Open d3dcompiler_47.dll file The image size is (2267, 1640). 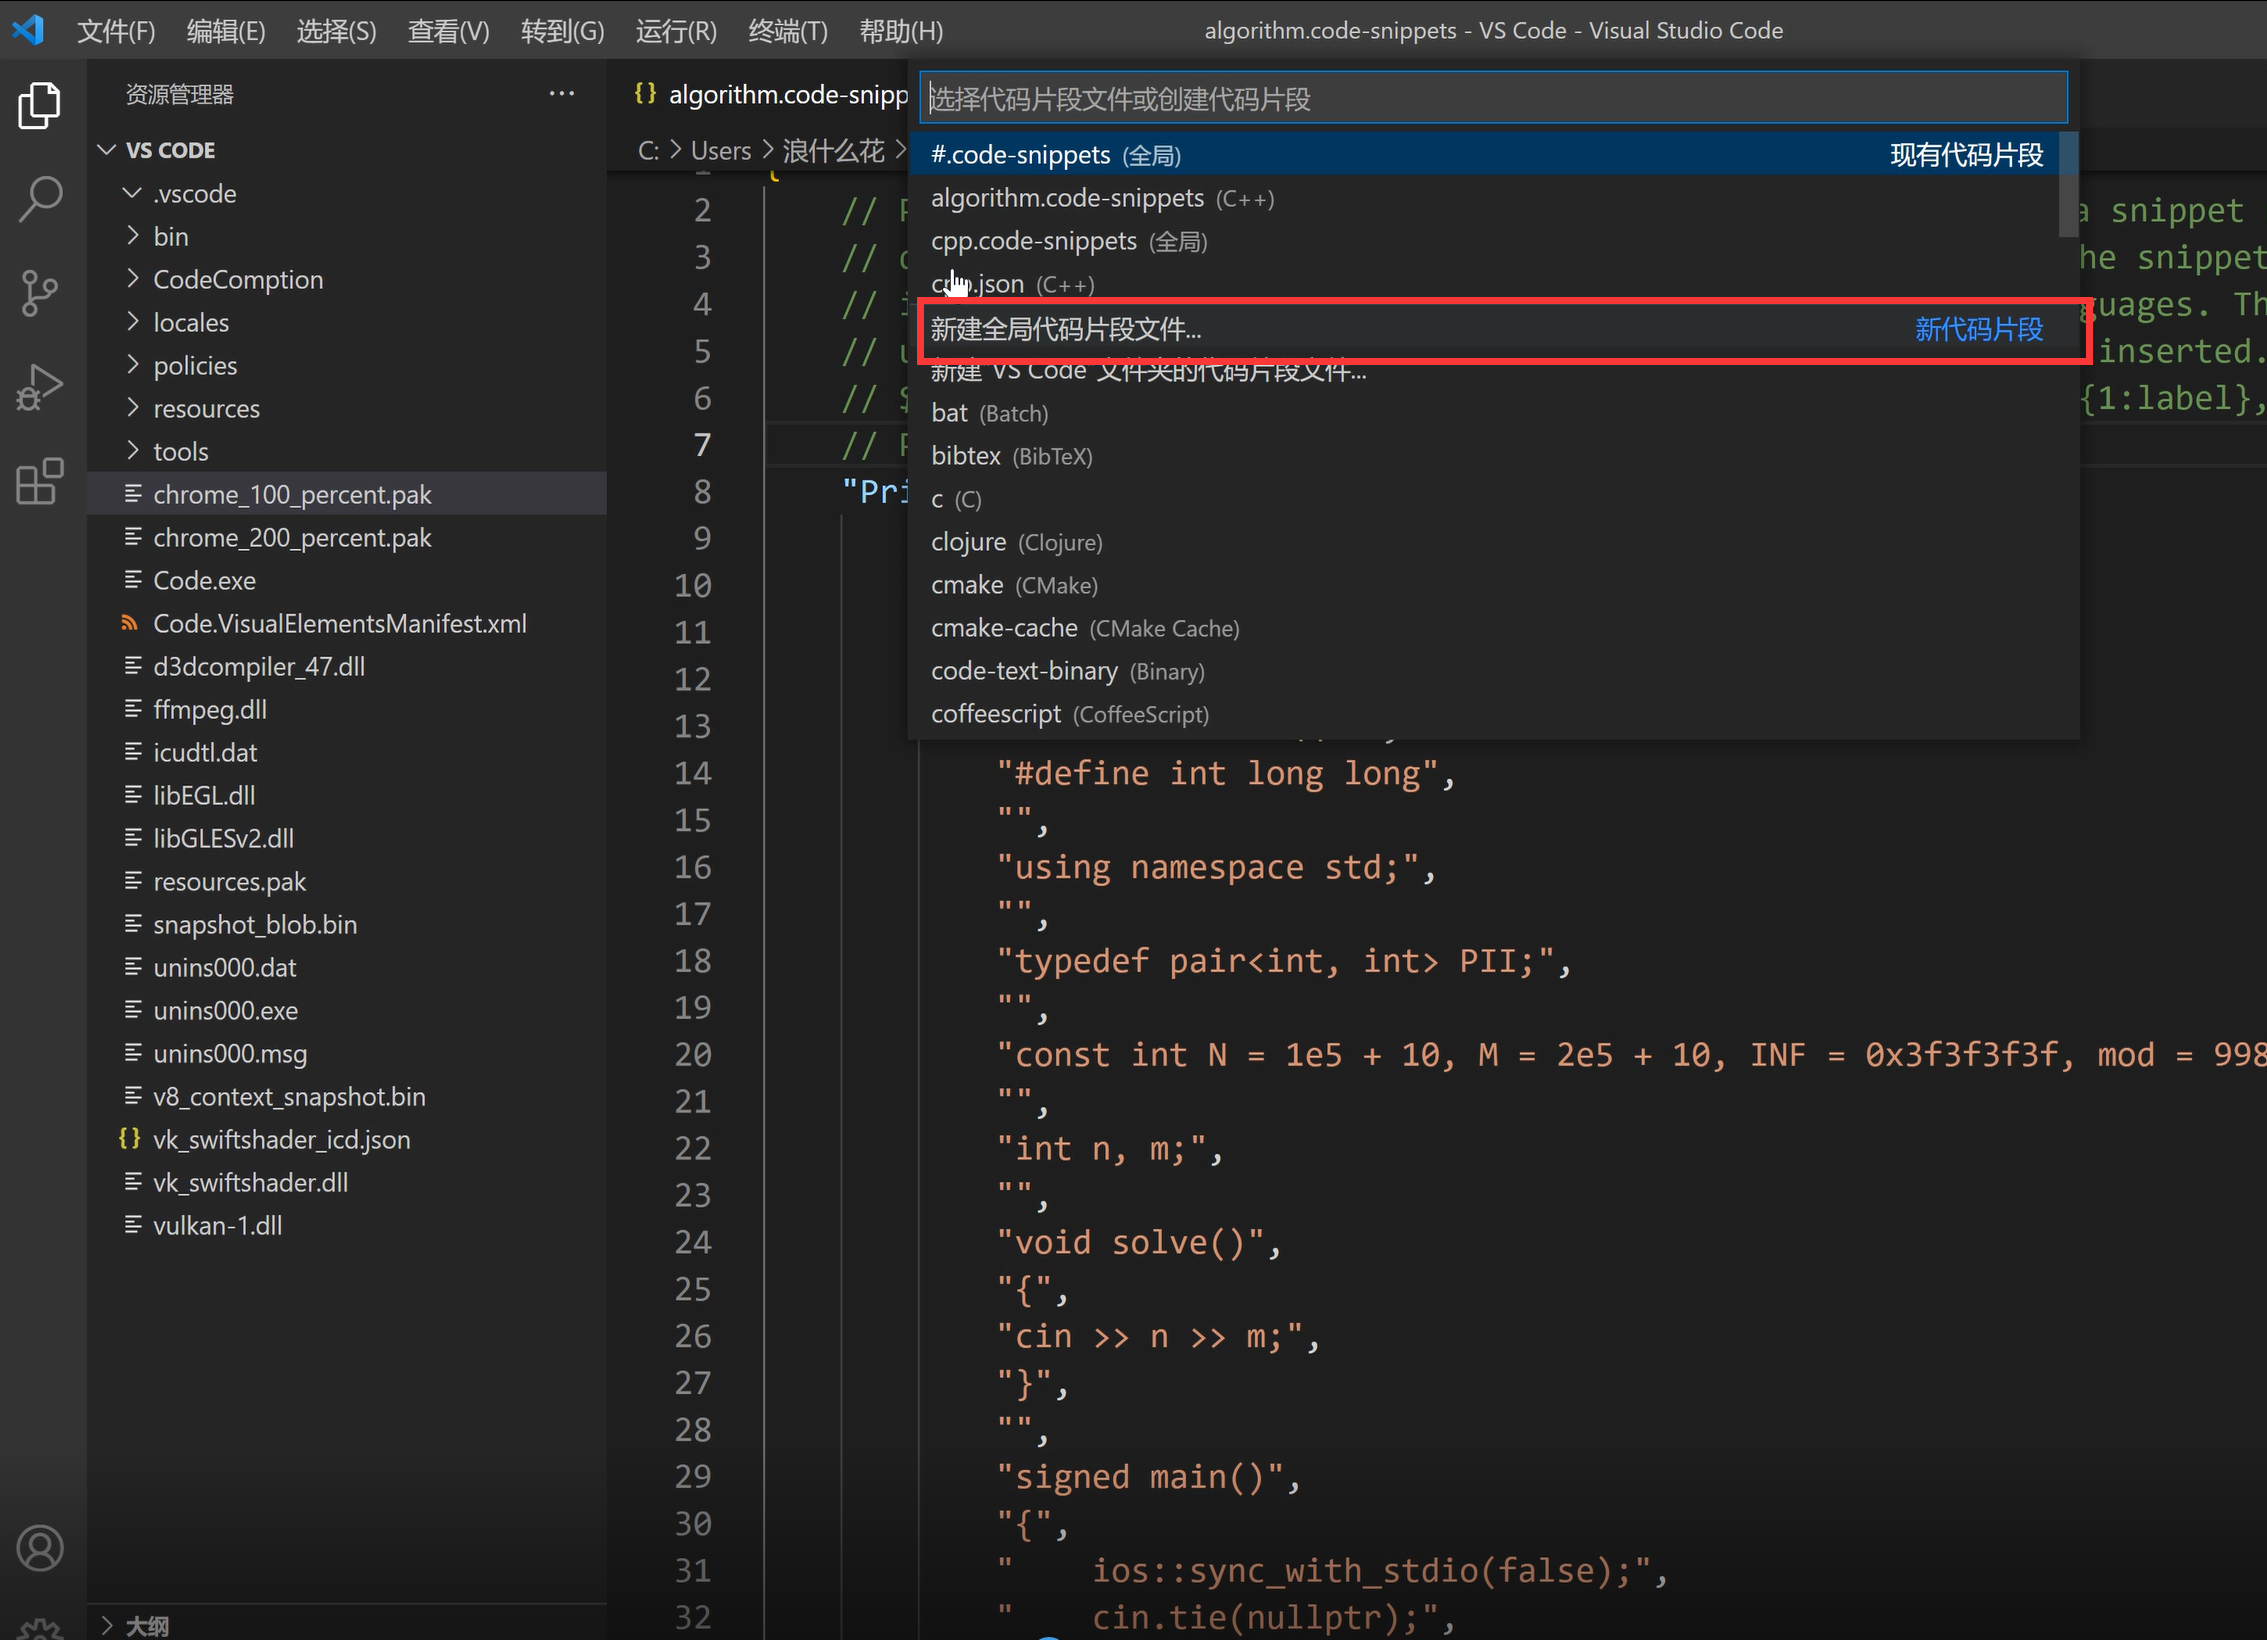click(347, 666)
